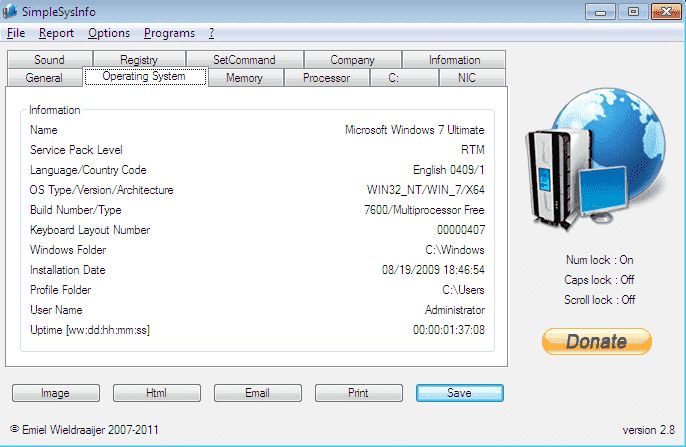
Task: Click the 'Build Number/Type' label
Action: [76, 210]
